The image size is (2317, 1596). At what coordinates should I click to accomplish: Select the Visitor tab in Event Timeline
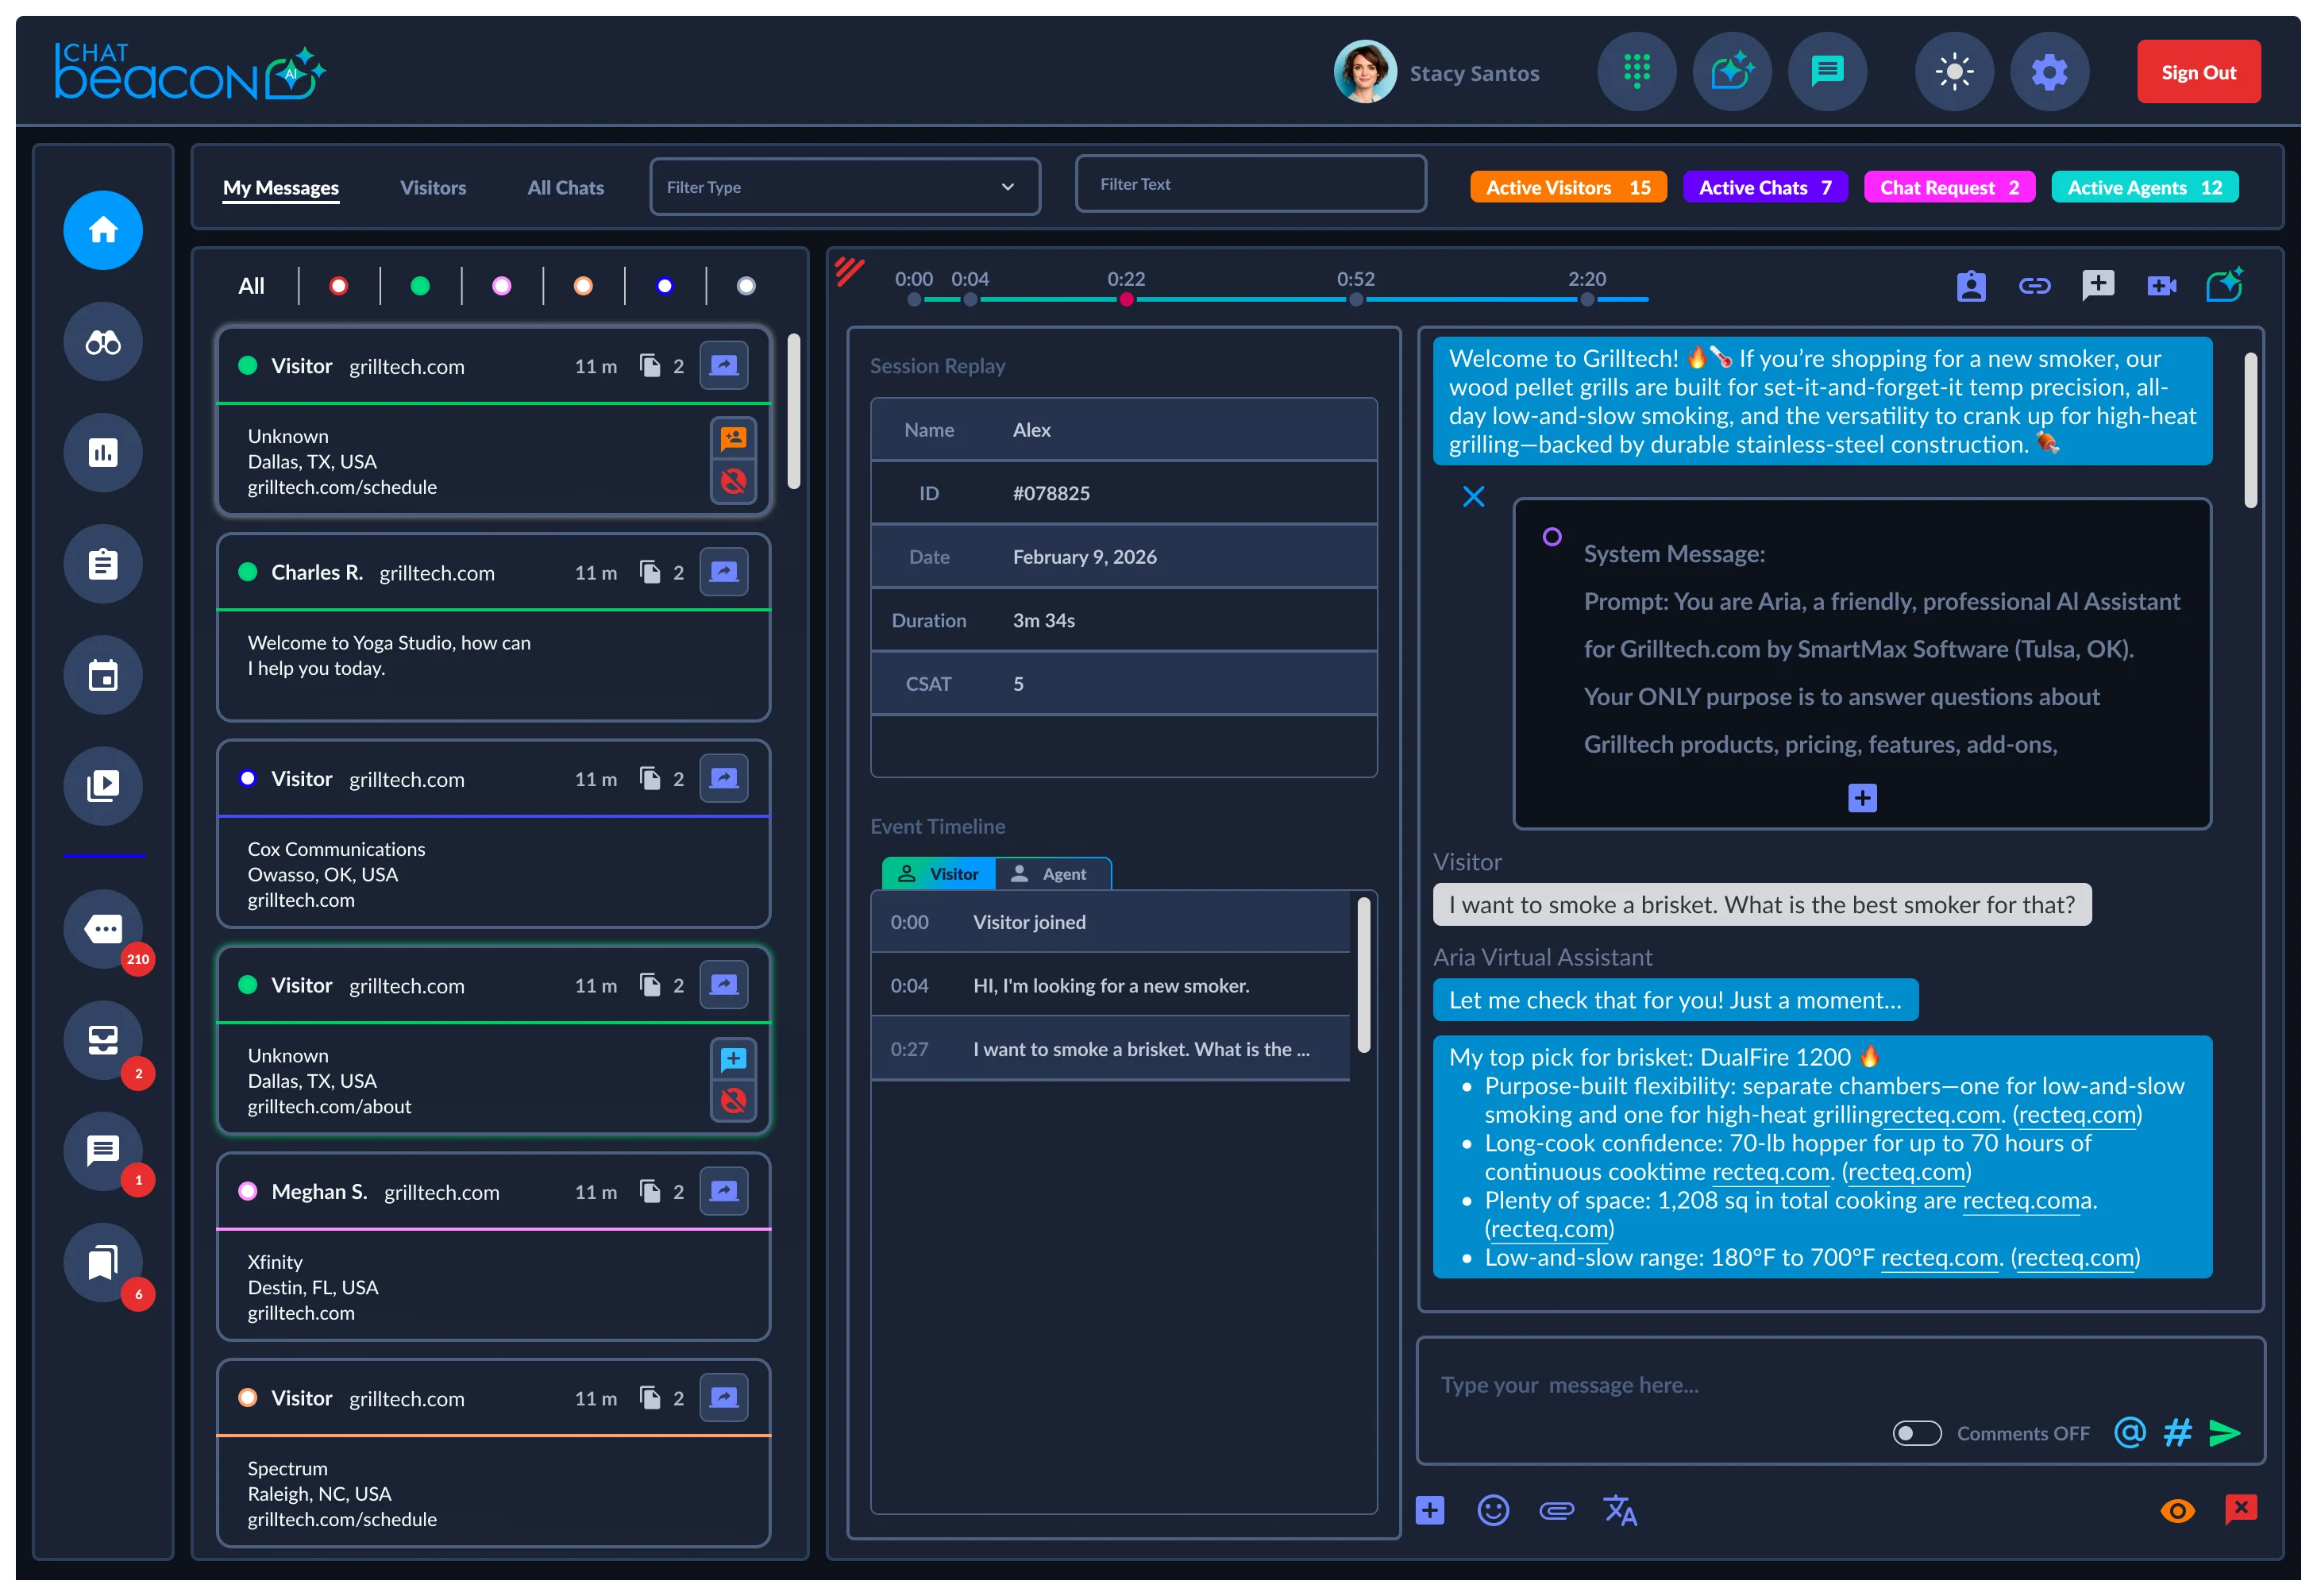pyautogui.click(x=938, y=874)
